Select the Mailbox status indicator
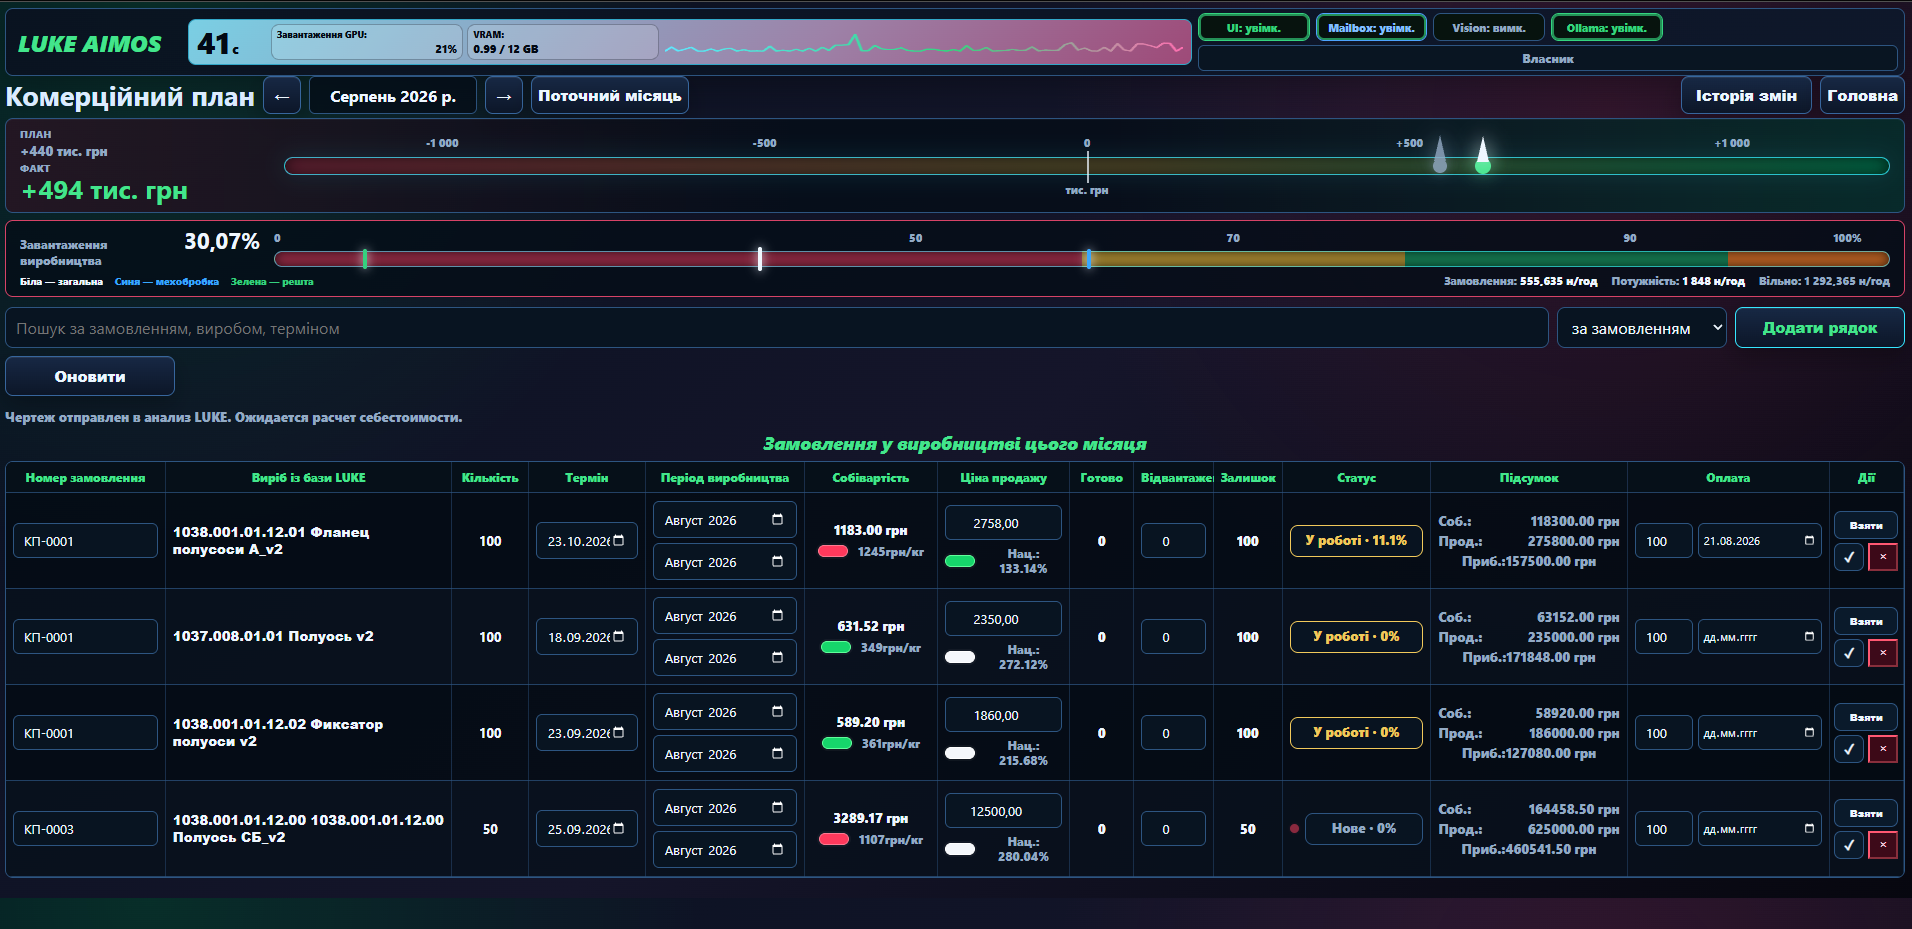Screen dimensions: 1912x929 click(x=1371, y=28)
